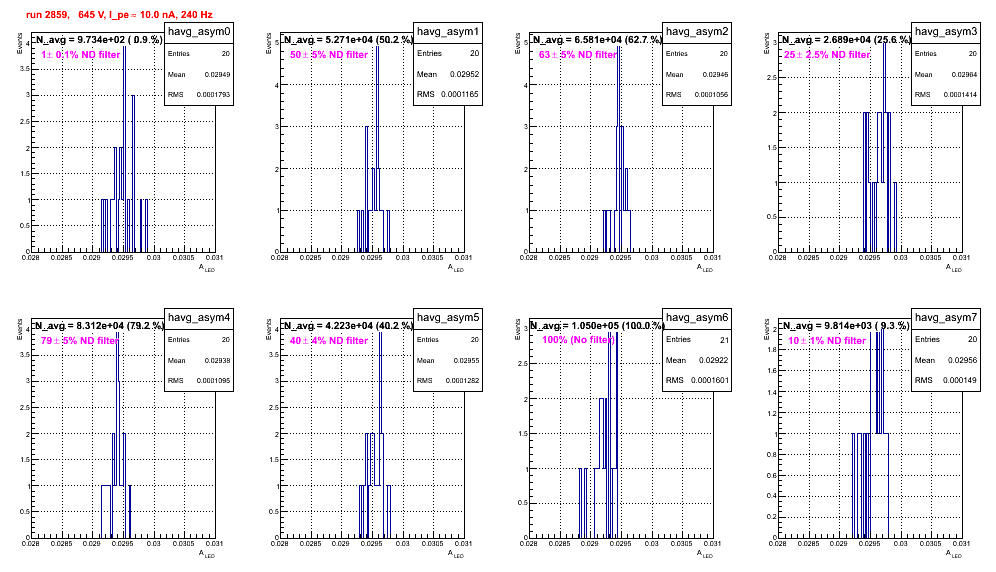Click Mean 0.02955 in havg_asym5 stats
Viewport: 996px width, 572px height.
point(448,360)
